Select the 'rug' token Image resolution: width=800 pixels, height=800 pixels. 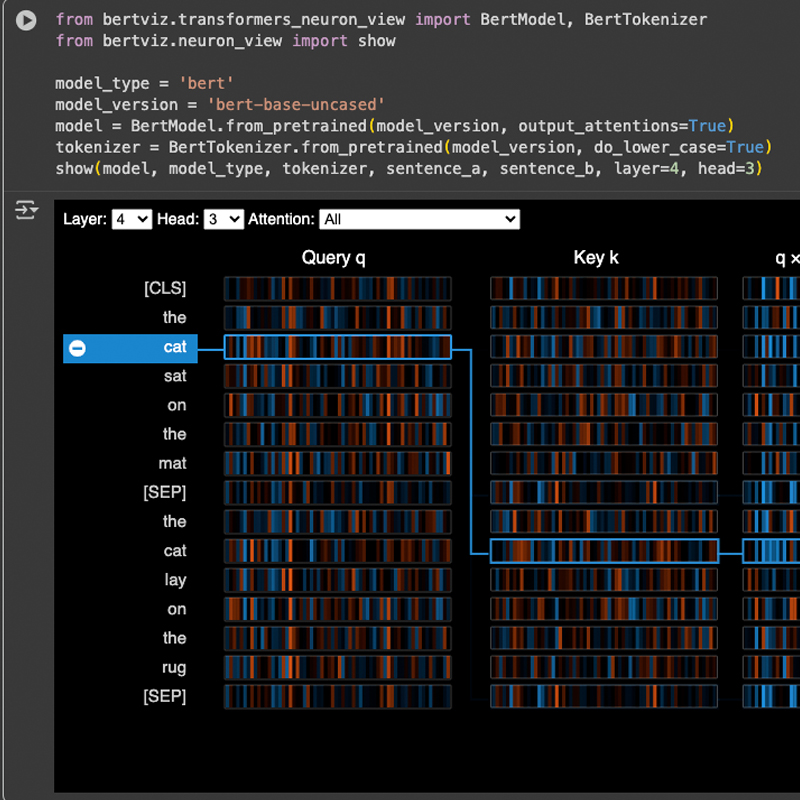tap(174, 667)
